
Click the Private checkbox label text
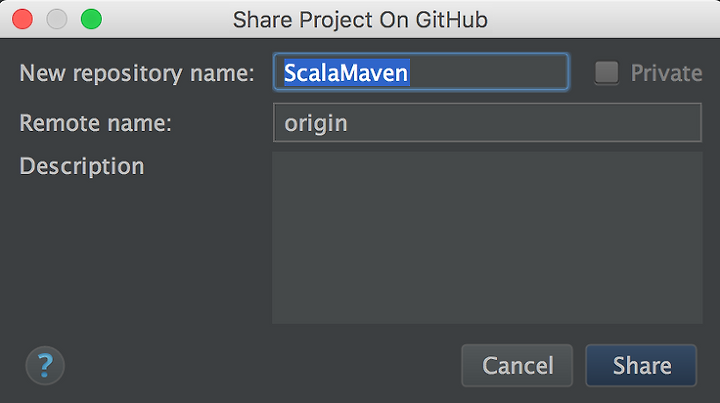666,73
